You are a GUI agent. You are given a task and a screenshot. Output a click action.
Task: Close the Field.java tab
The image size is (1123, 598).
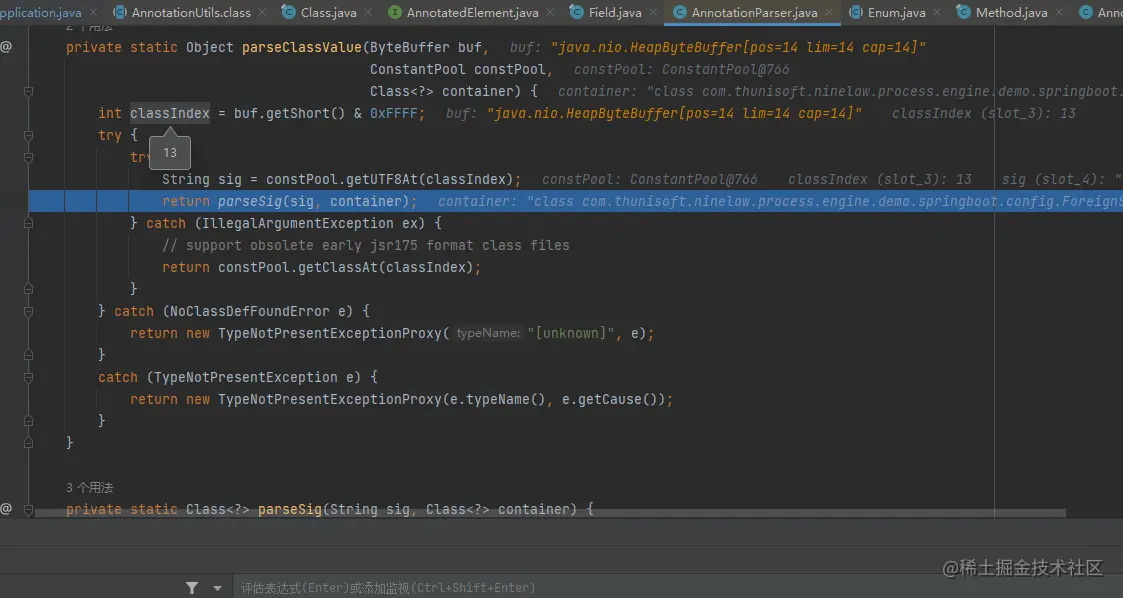pyautogui.click(x=653, y=12)
